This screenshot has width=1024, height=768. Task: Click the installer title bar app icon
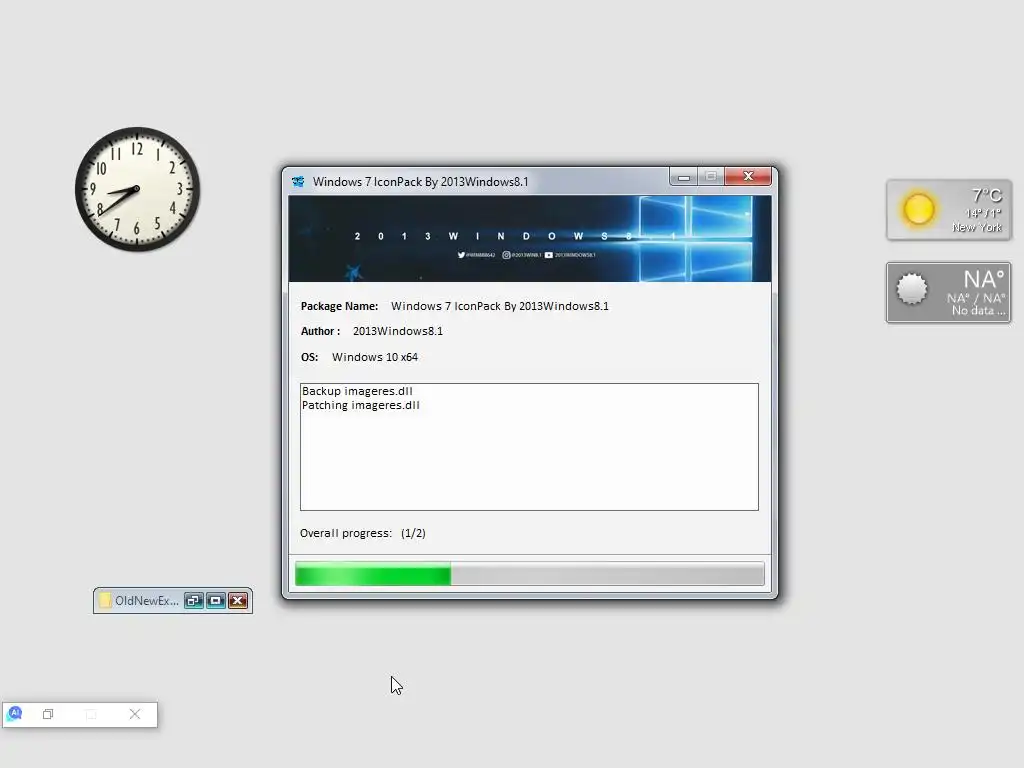pos(298,182)
